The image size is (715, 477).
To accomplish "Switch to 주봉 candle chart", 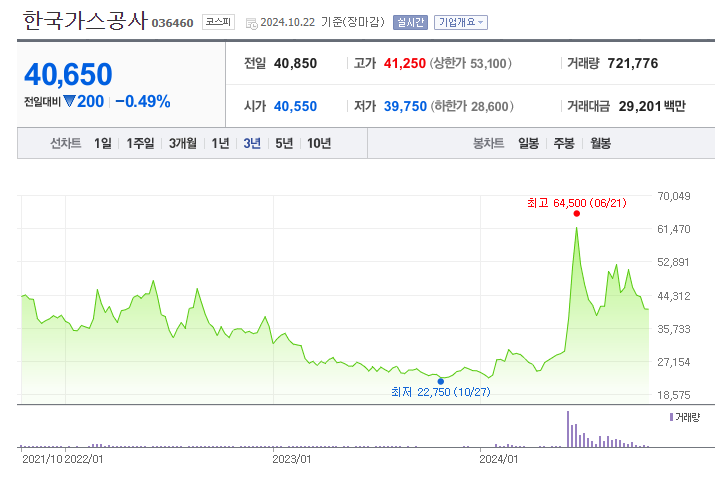I will coord(564,143).
